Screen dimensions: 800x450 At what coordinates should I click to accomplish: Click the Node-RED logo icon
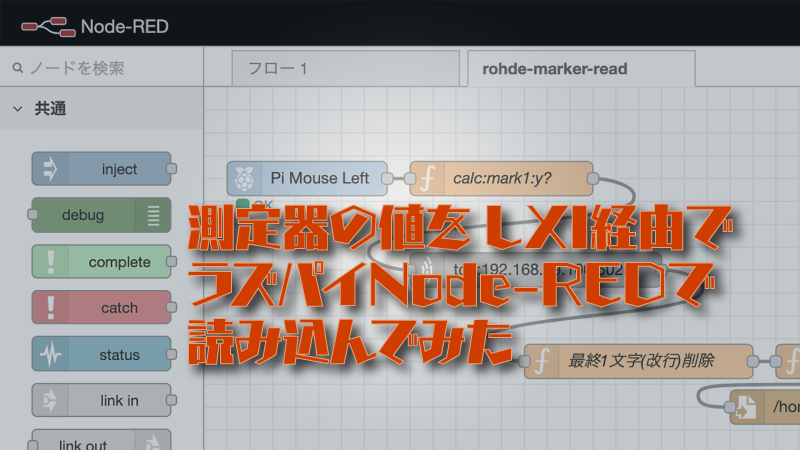43,23
